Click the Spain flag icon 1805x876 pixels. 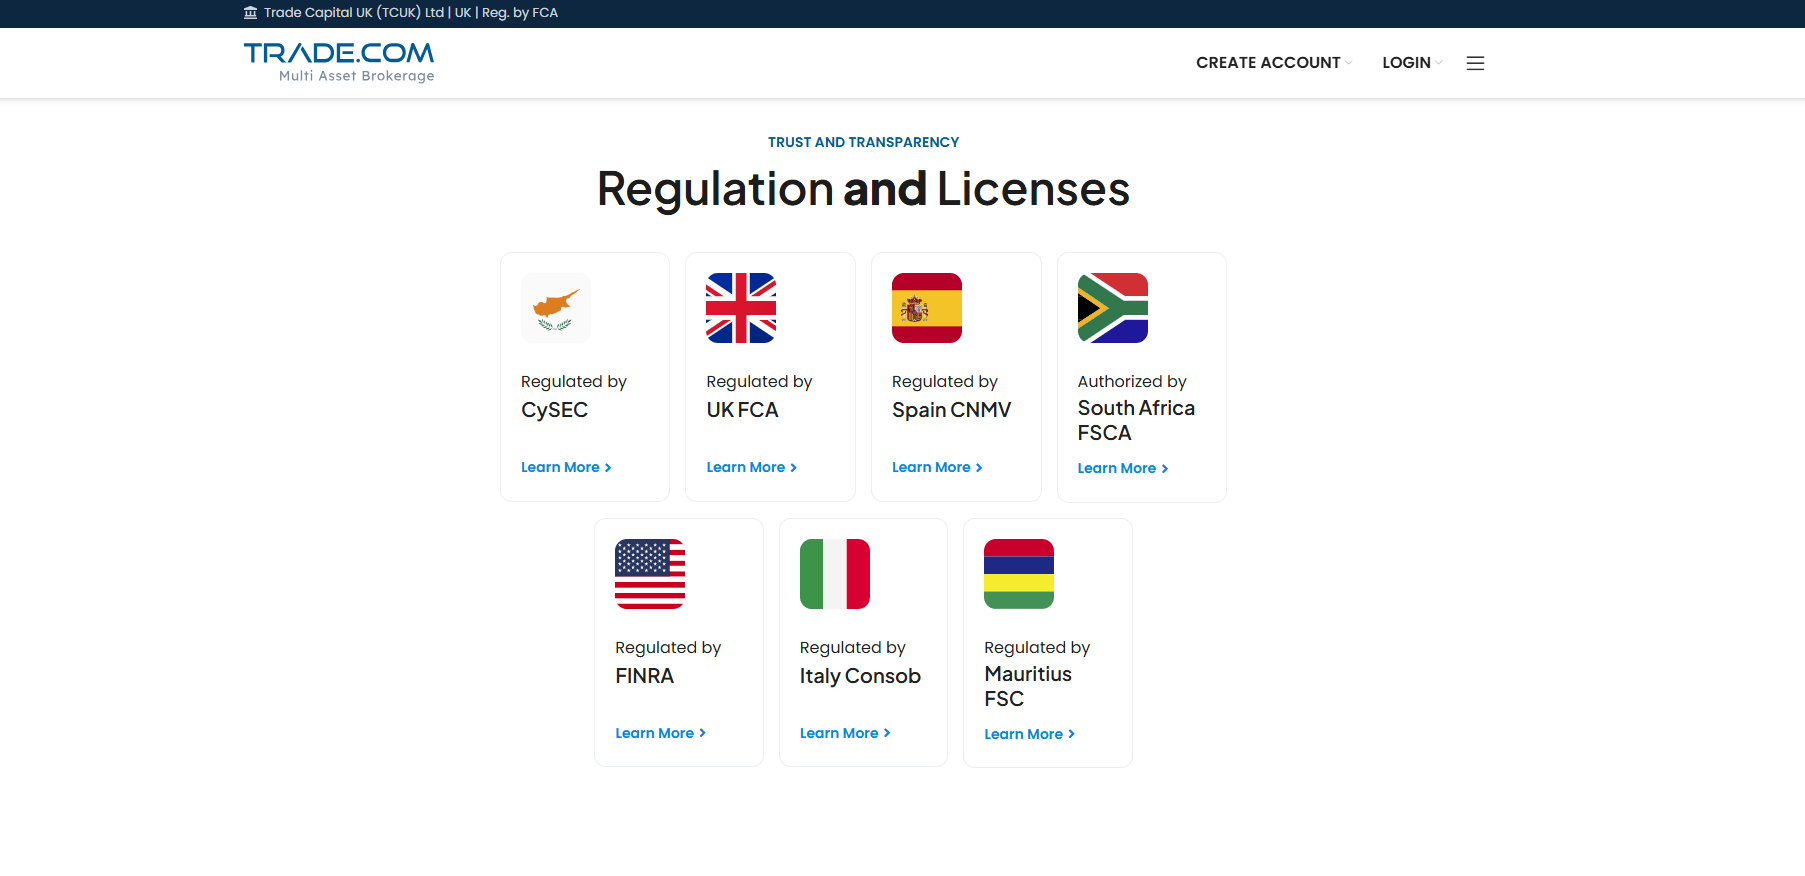click(x=927, y=308)
